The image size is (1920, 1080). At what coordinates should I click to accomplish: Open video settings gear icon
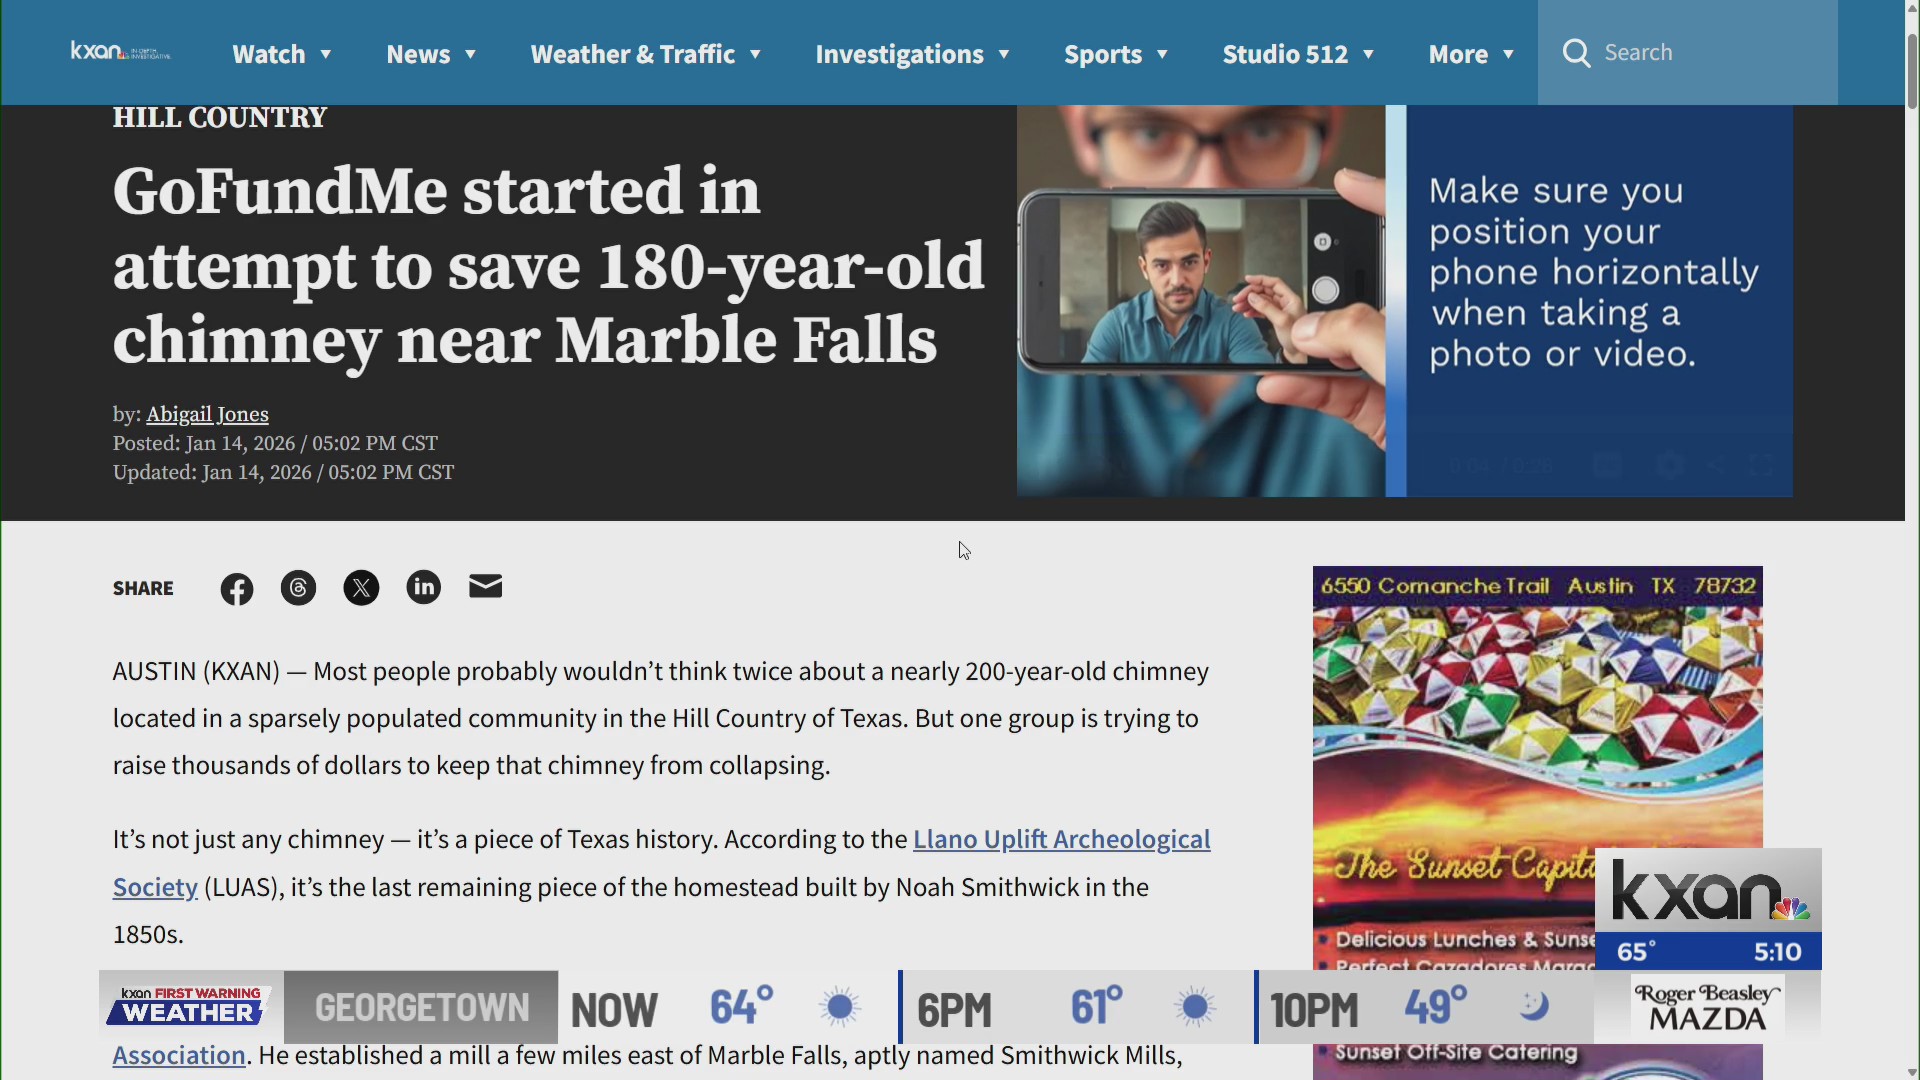point(1669,466)
